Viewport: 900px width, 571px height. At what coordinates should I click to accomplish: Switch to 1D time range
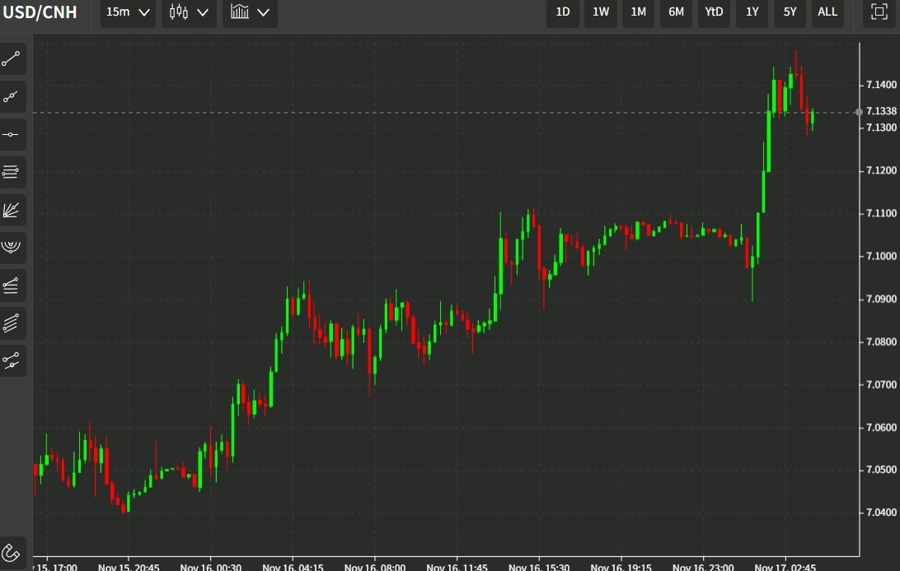point(562,12)
